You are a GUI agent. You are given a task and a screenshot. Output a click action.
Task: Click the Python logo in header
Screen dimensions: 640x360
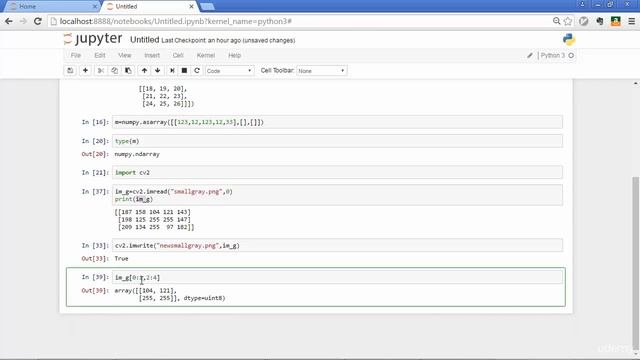click(x=569, y=40)
